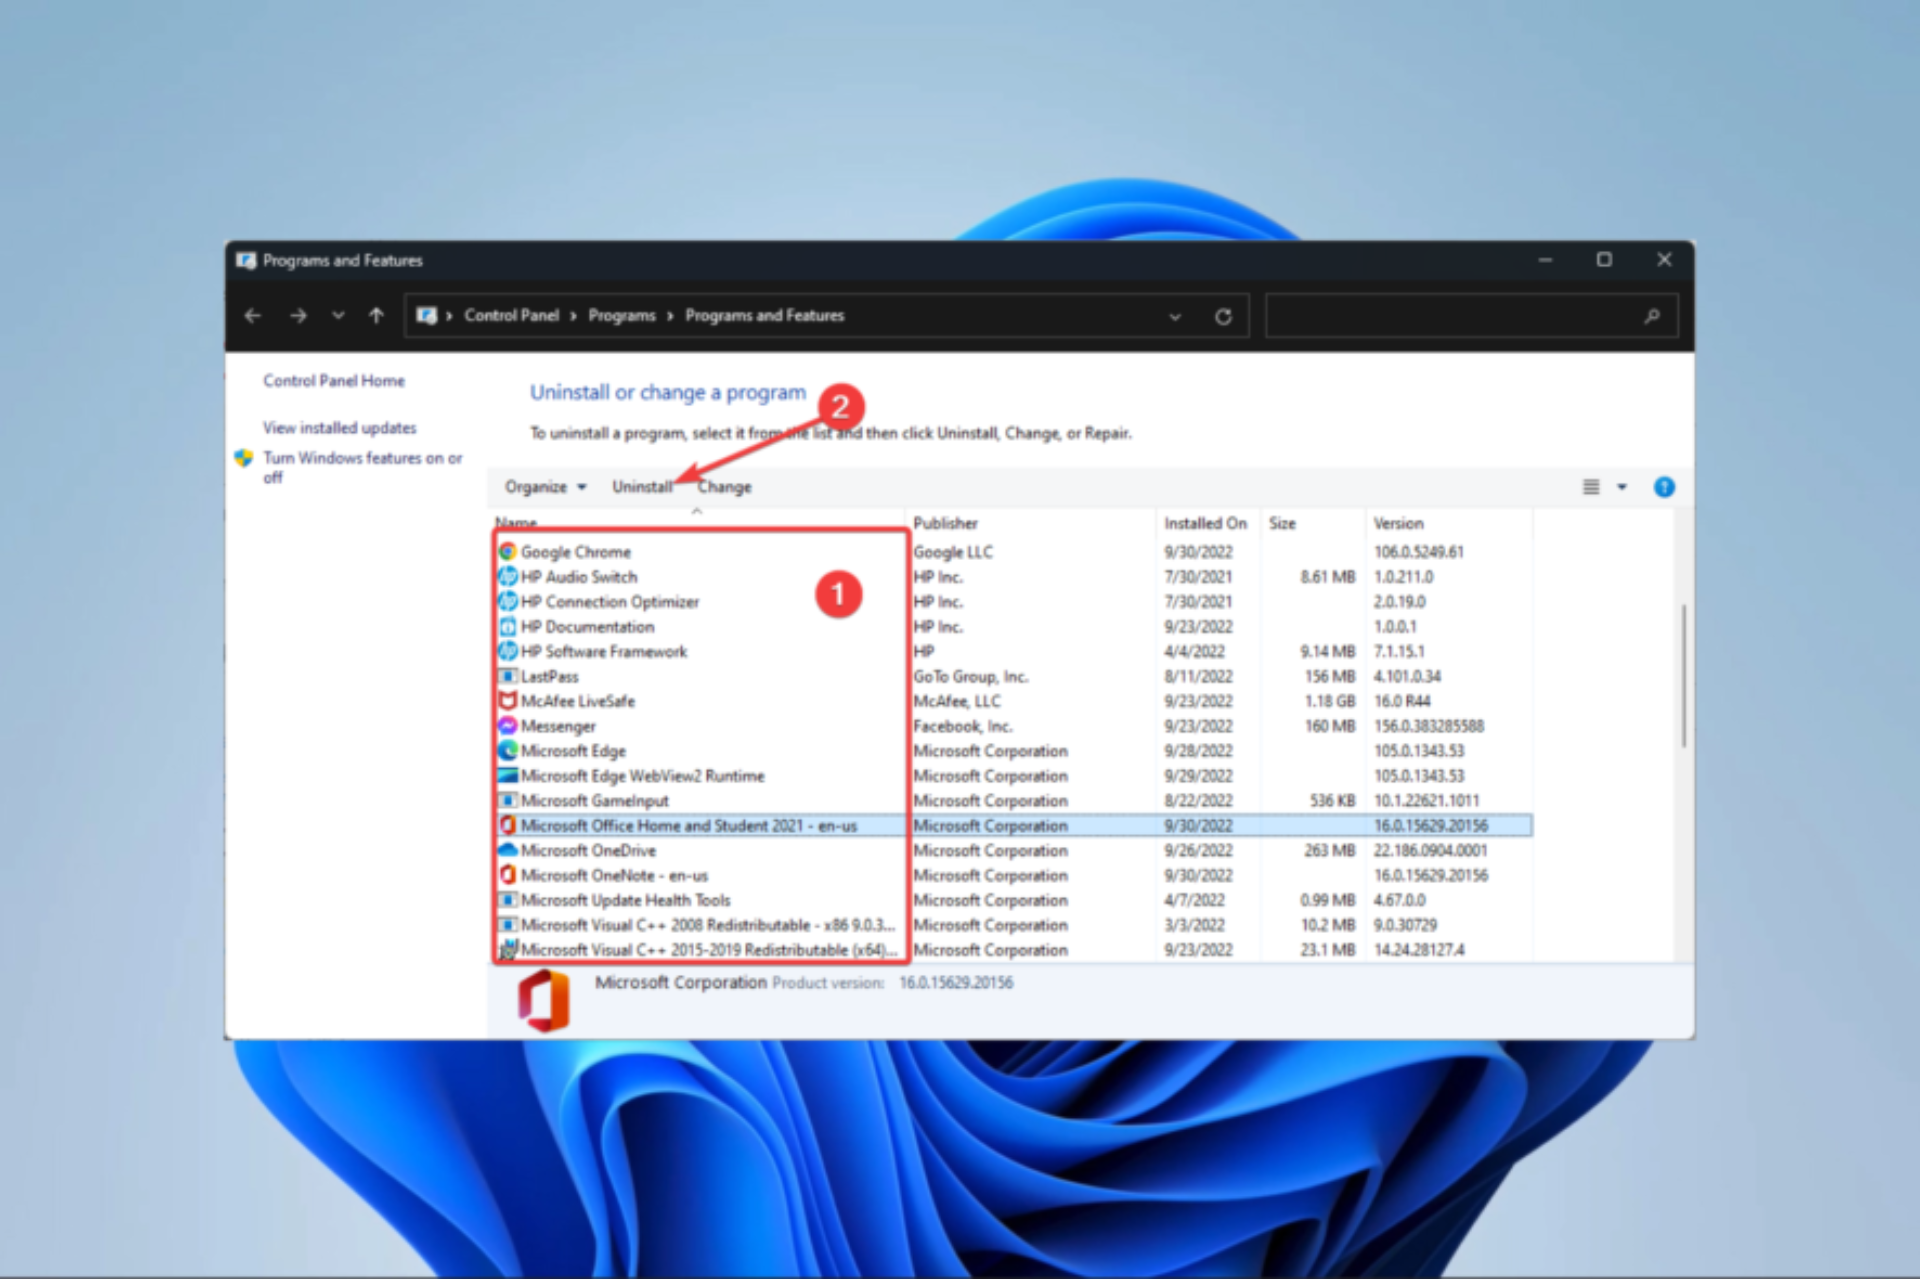Click View installed updates link
1920x1280 pixels.
[x=339, y=428]
